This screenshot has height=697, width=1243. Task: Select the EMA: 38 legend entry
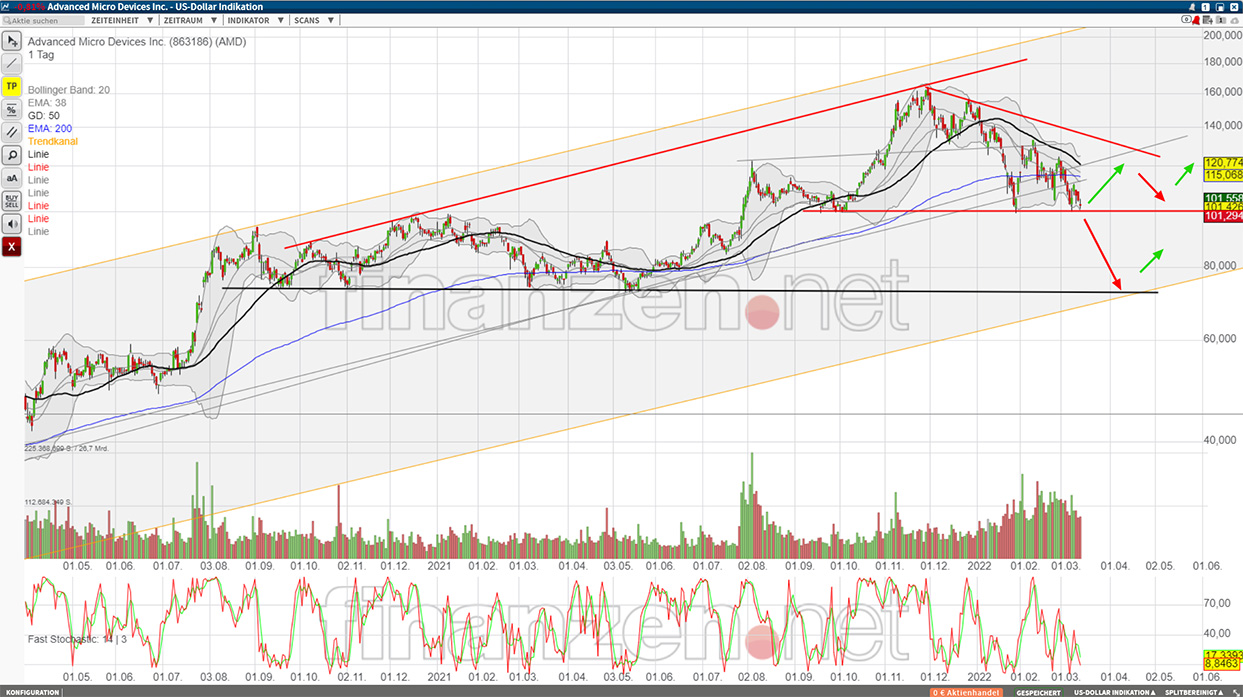click(x=48, y=103)
